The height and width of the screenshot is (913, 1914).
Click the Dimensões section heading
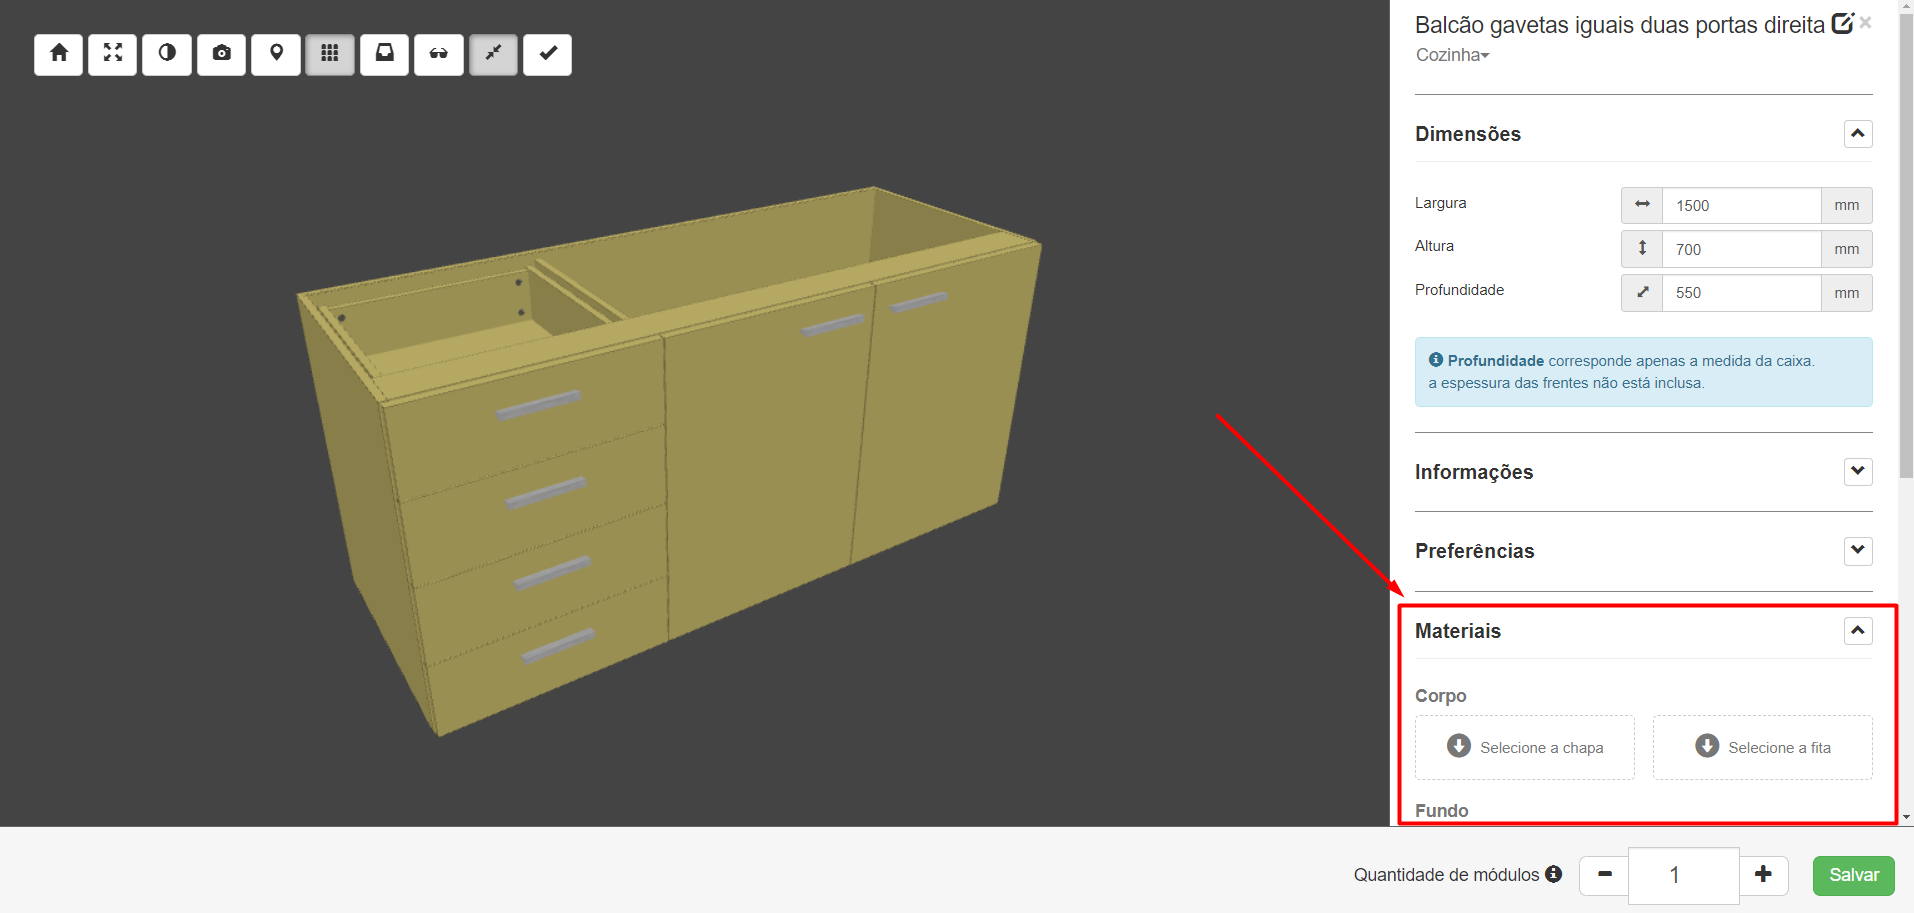pyautogui.click(x=1467, y=134)
